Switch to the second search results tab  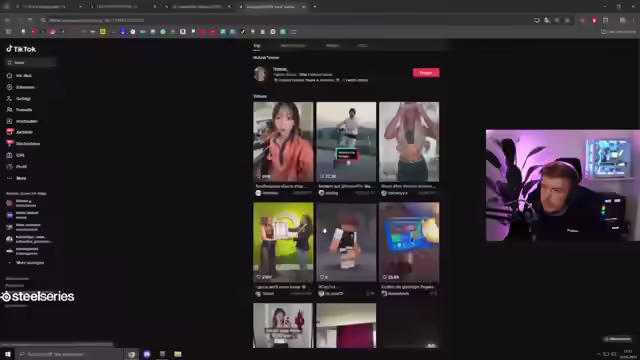coord(293,46)
